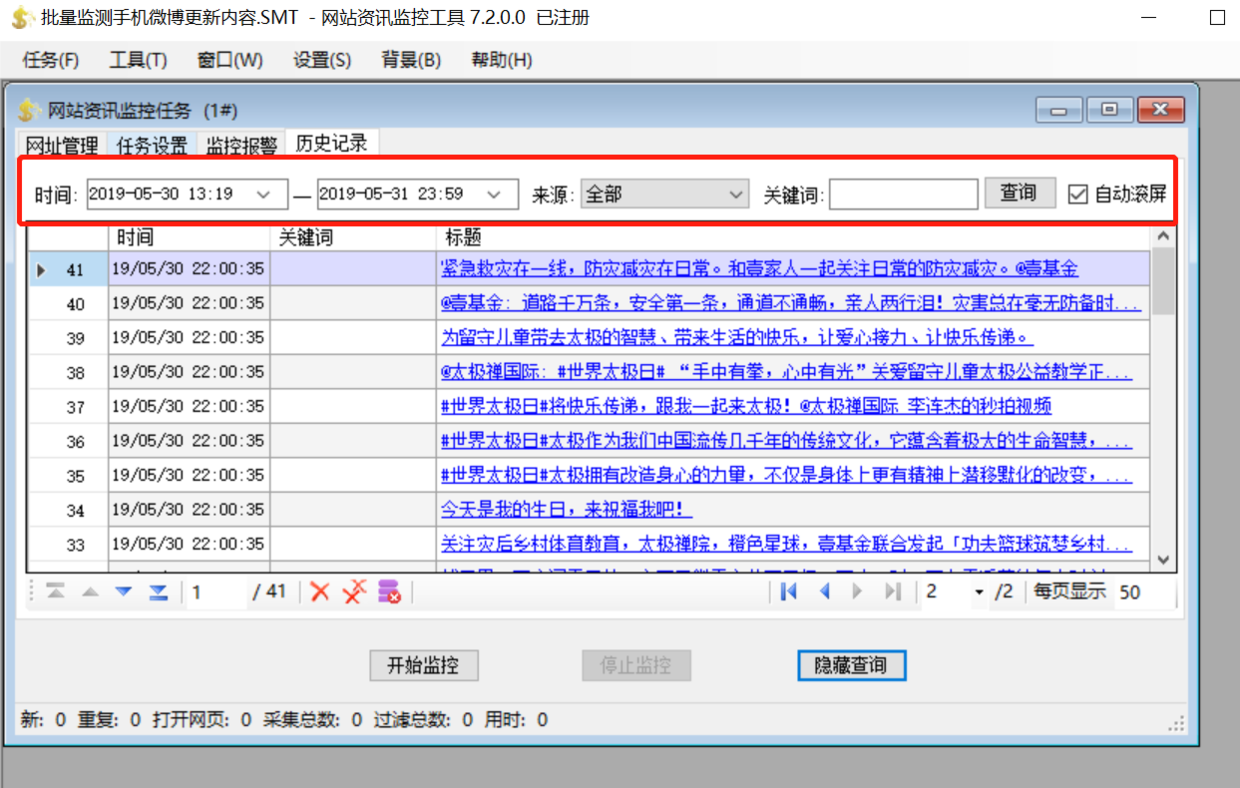This screenshot has height=788, width=1240.
Task: Click the 查询 button
Action: point(1018,193)
